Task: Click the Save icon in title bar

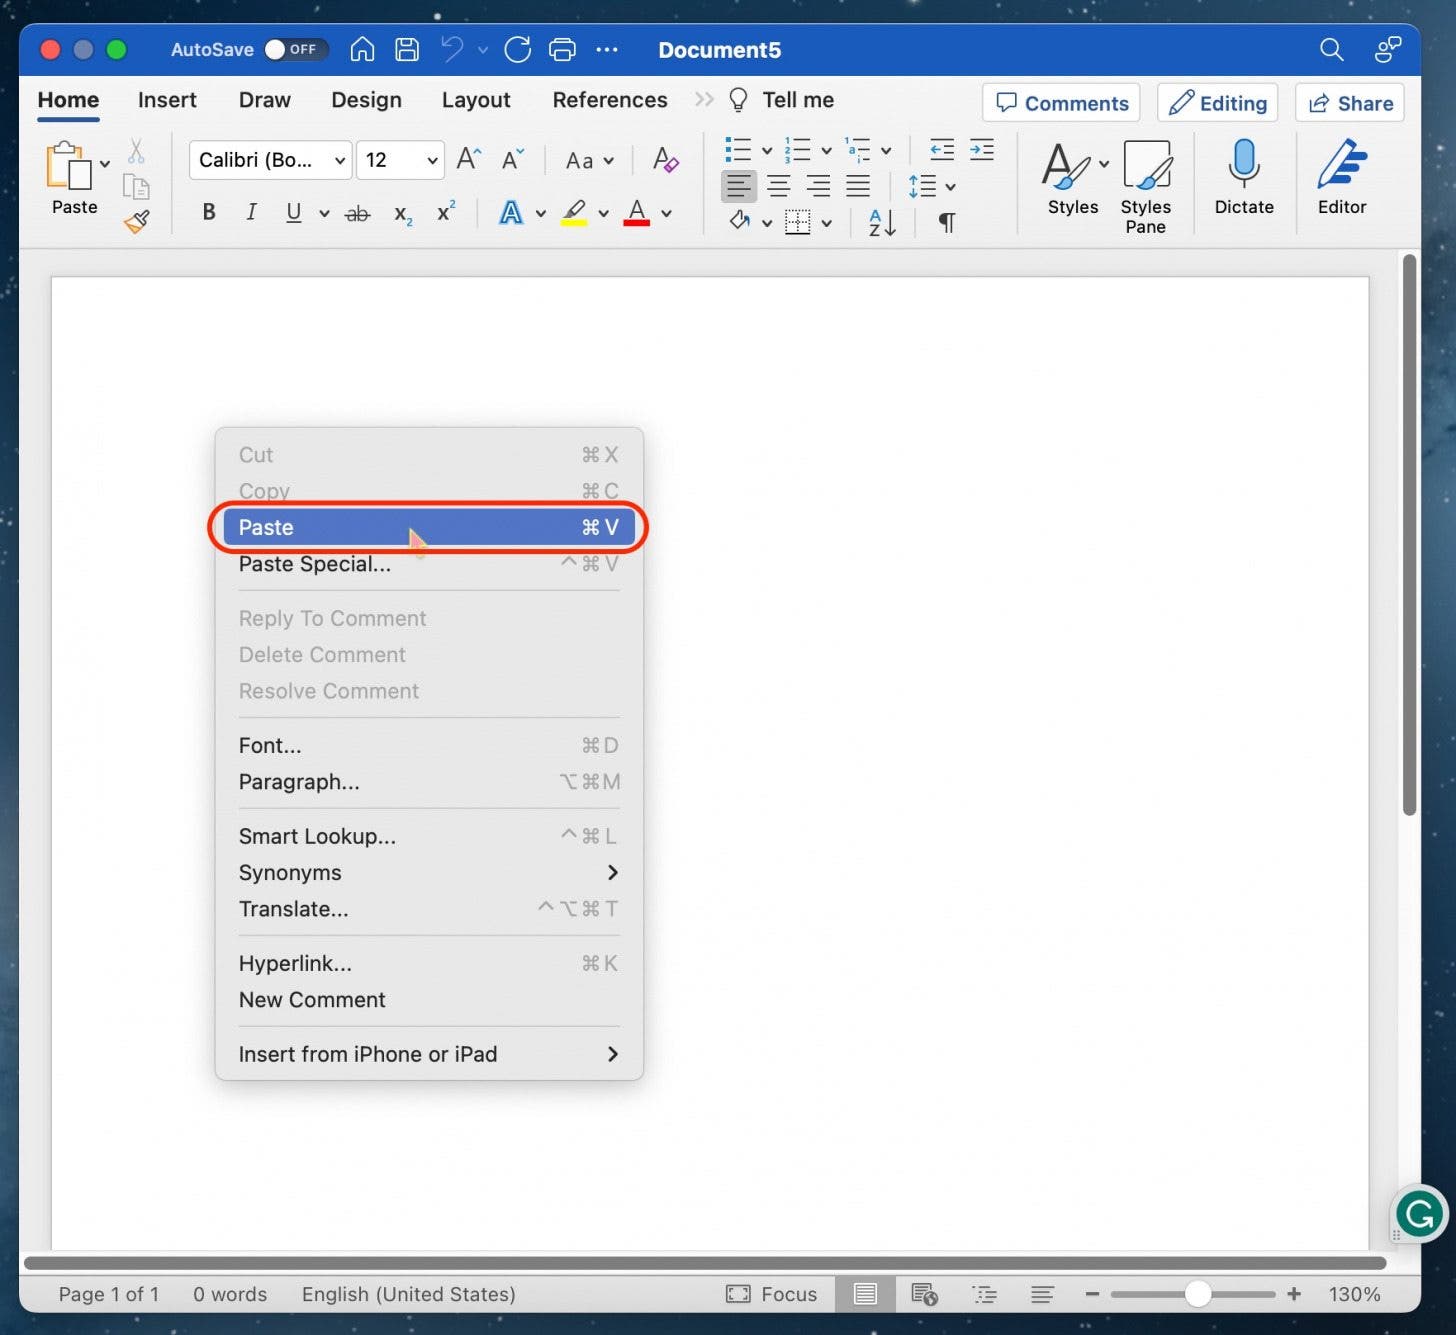Action: click(407, 50)
